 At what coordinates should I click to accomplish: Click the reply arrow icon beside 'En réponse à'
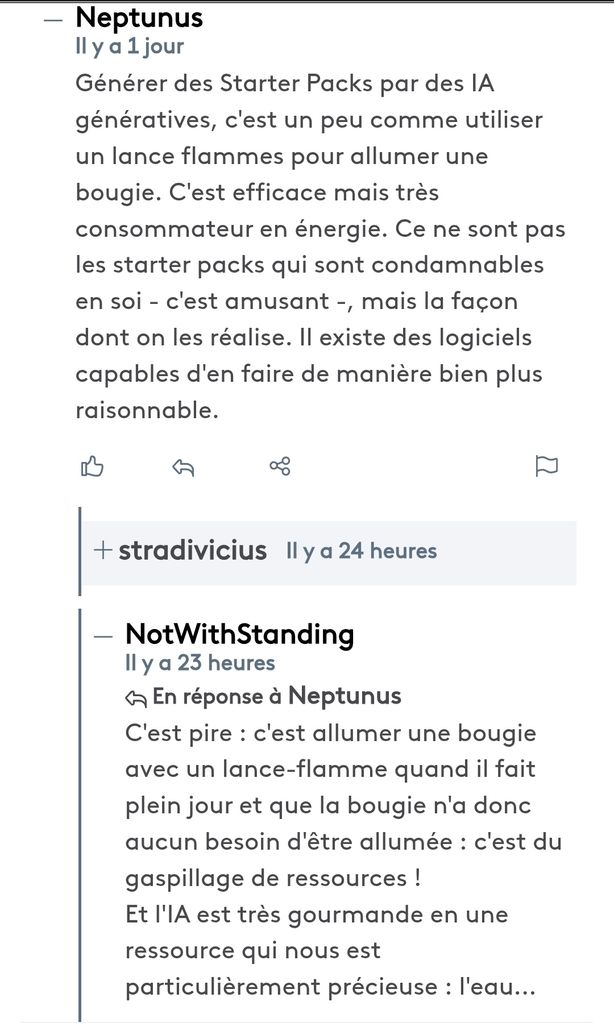[135, 698]
